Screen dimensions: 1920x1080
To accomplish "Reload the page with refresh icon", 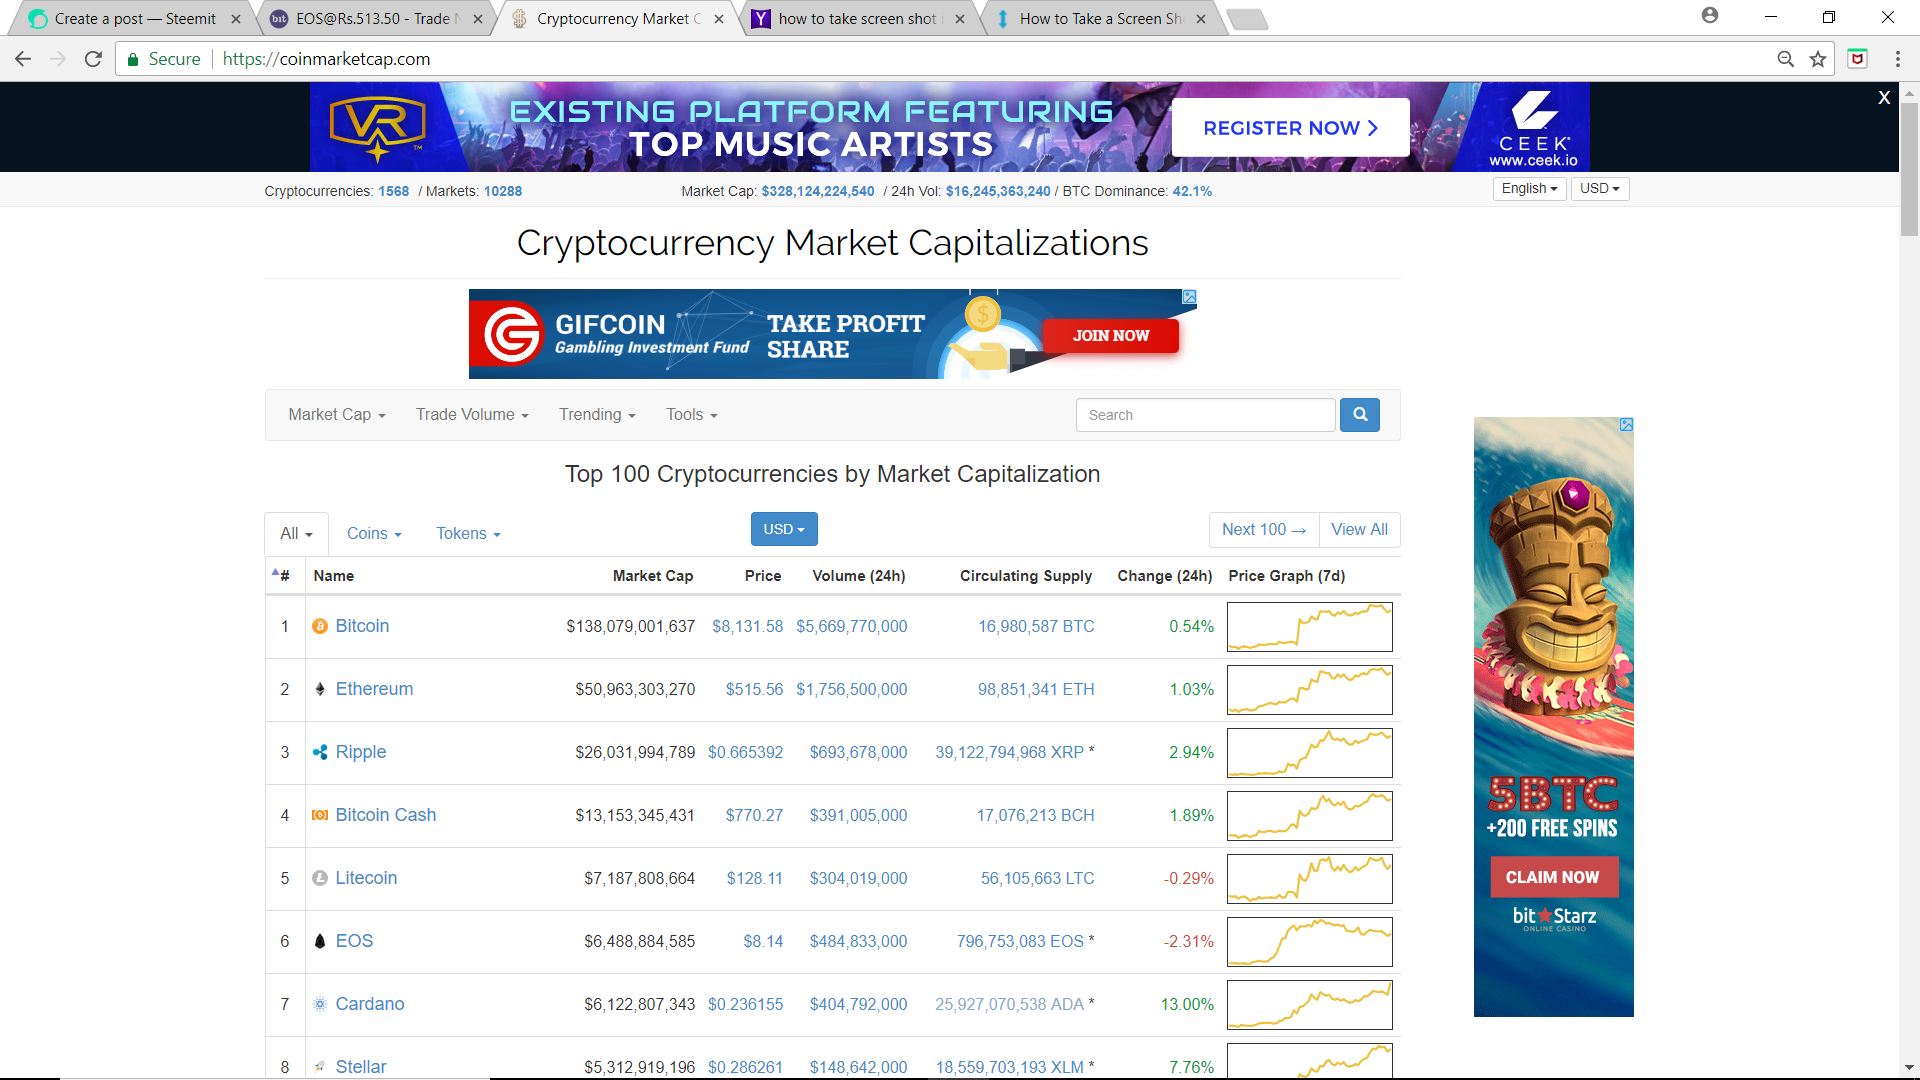I will tap(93, 59).
